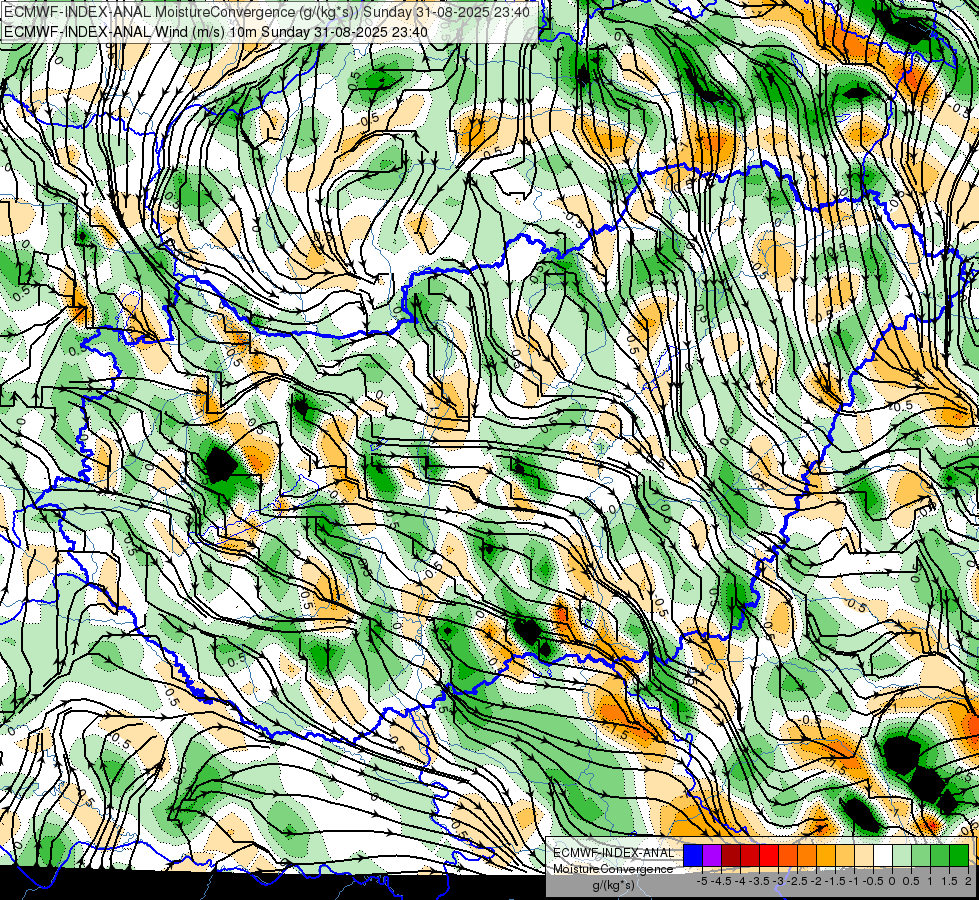Click the legend label ECMWF-INDEX-ANAL

(x=614, y=853)
